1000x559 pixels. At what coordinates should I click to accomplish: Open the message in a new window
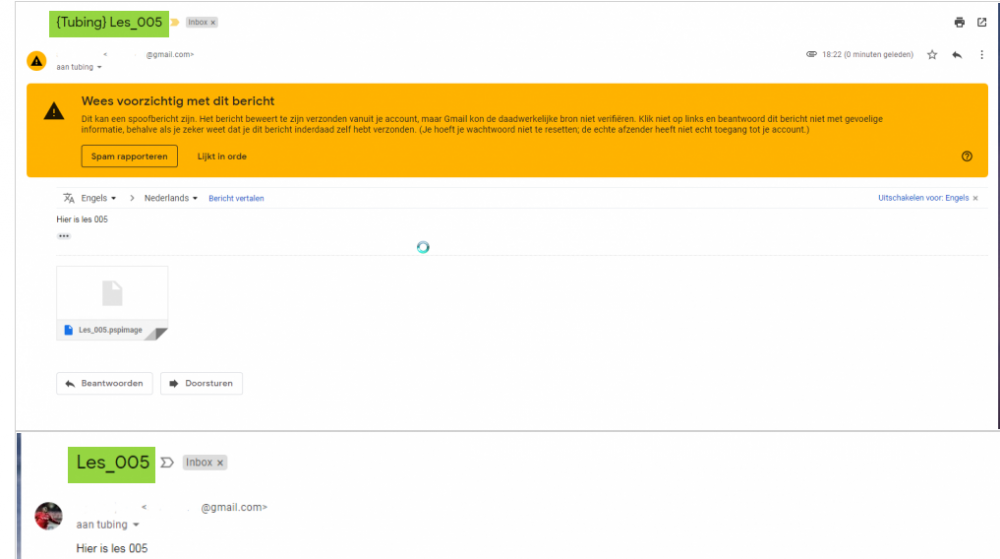pyautogui.click(x=982, y=22)
